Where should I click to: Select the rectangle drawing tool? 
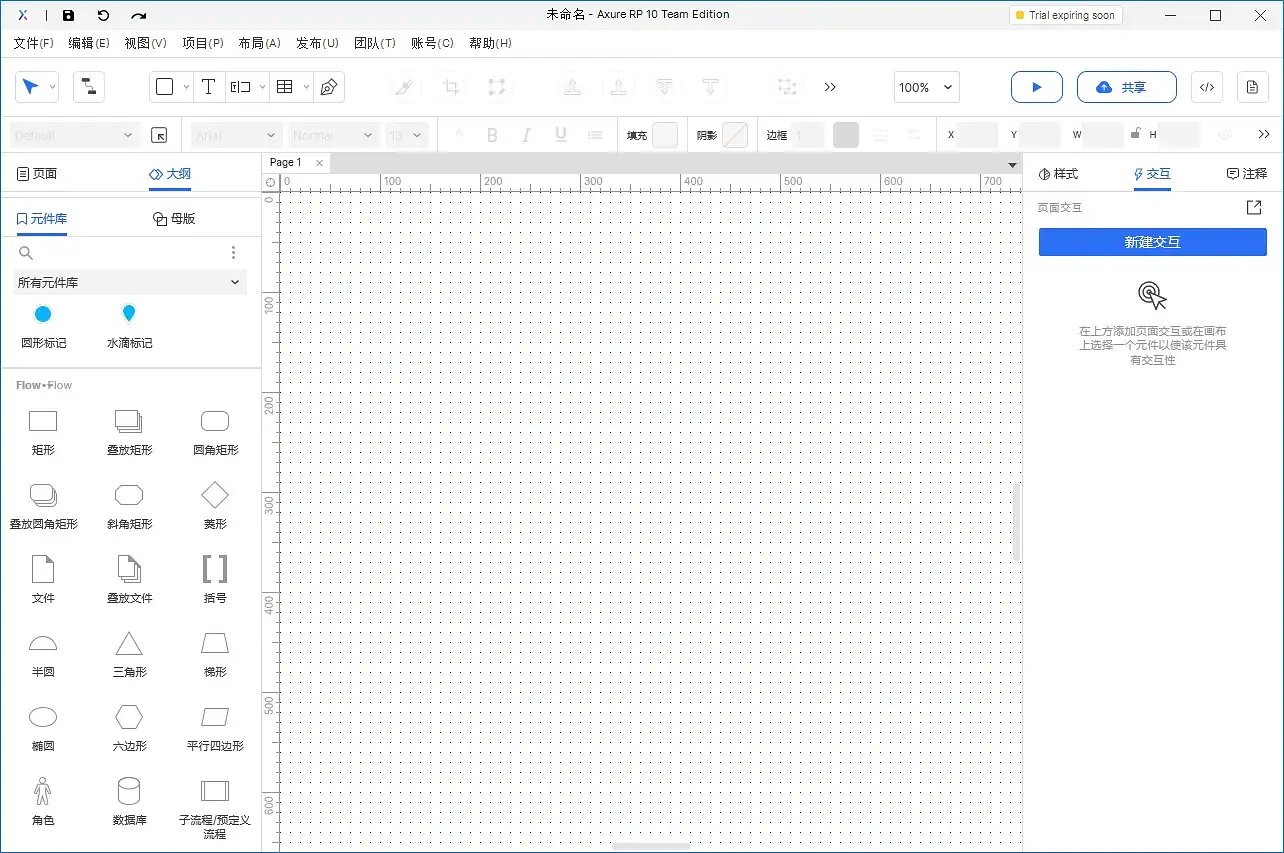point(165,87)
